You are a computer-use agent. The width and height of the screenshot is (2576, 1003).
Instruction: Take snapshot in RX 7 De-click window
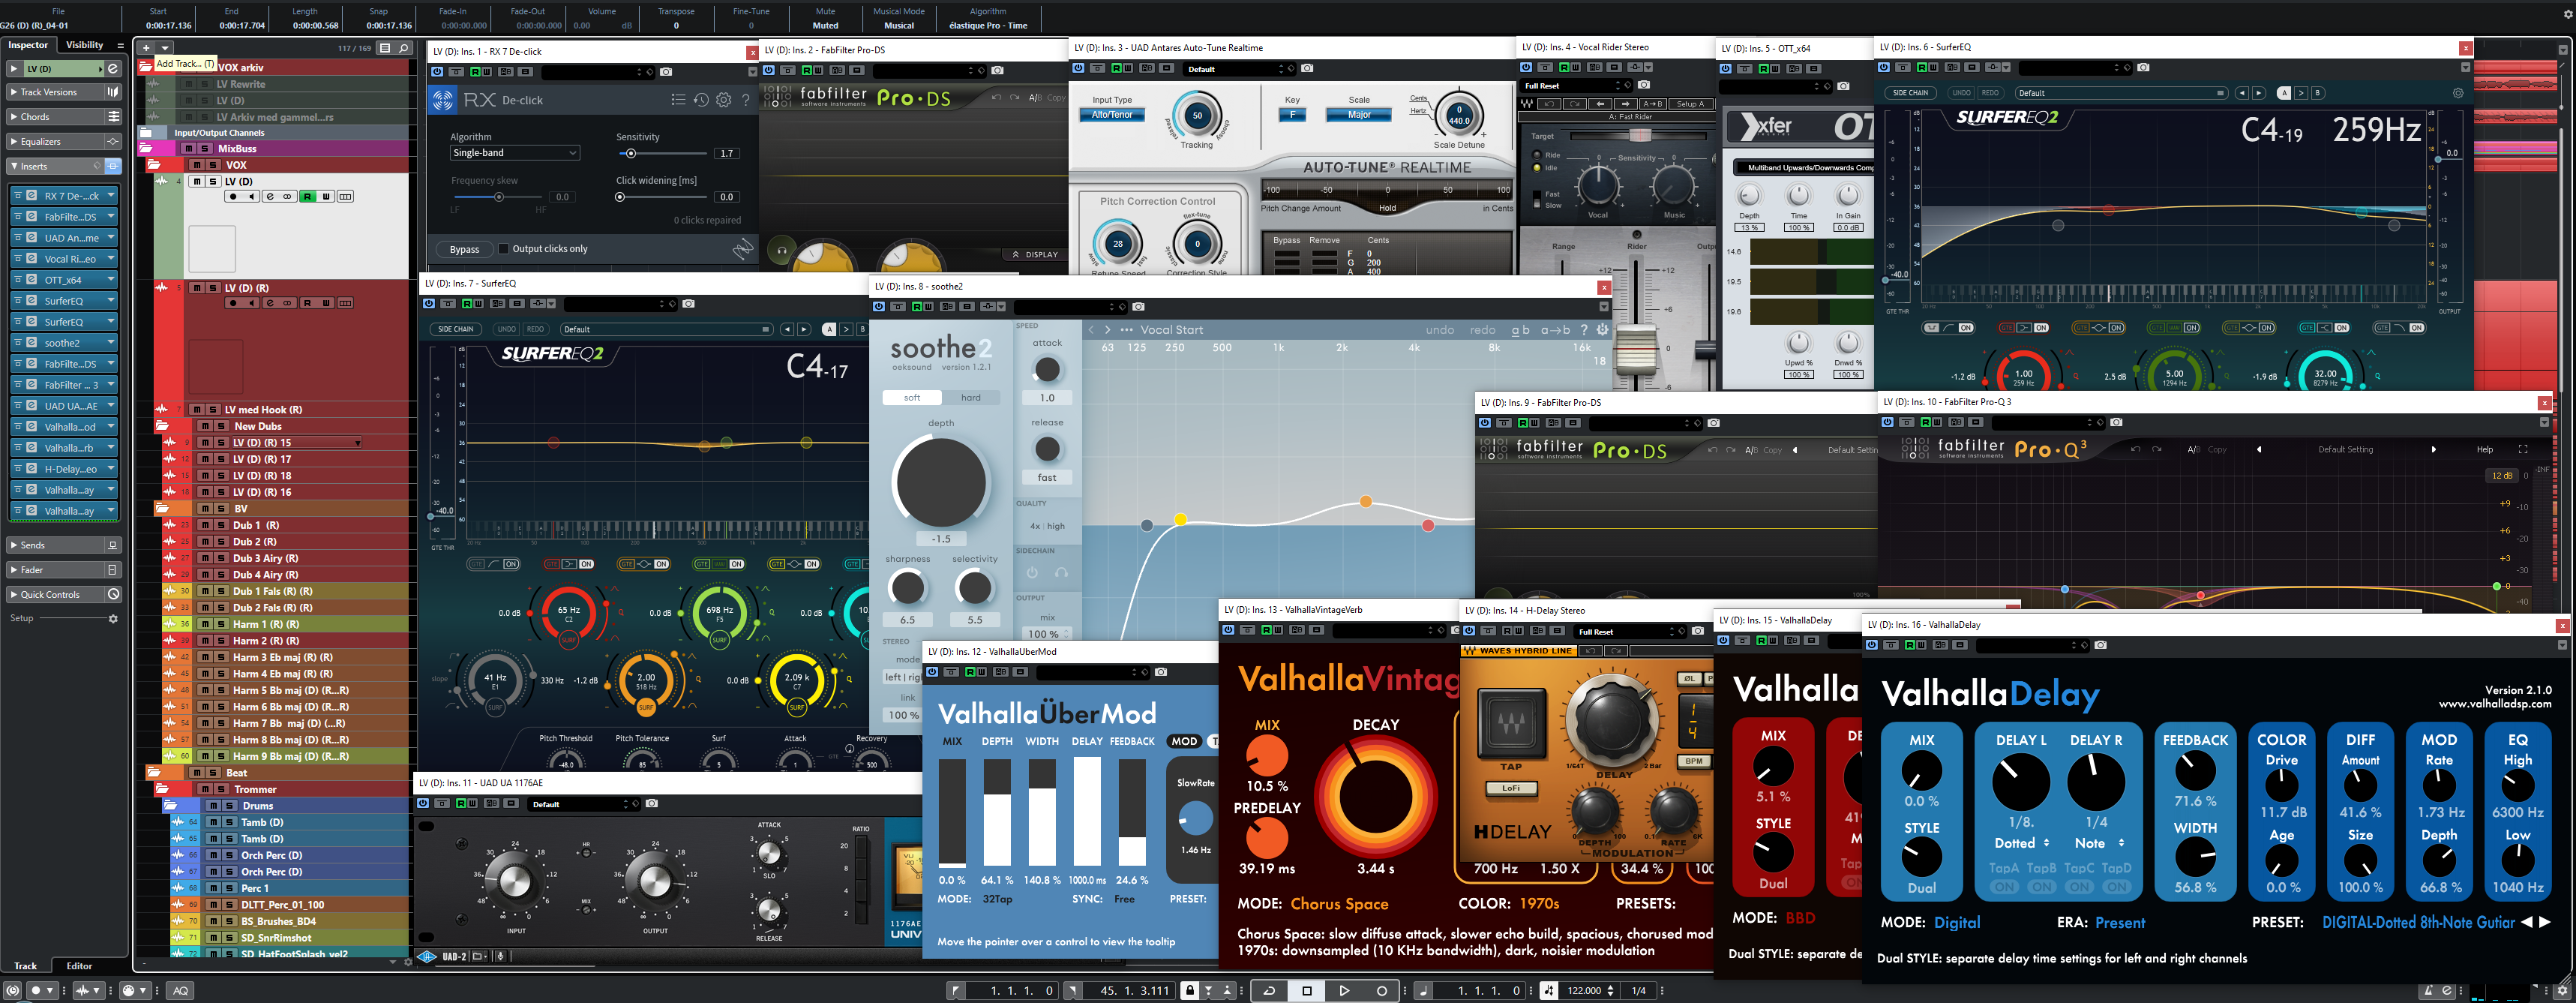point(666,72)
